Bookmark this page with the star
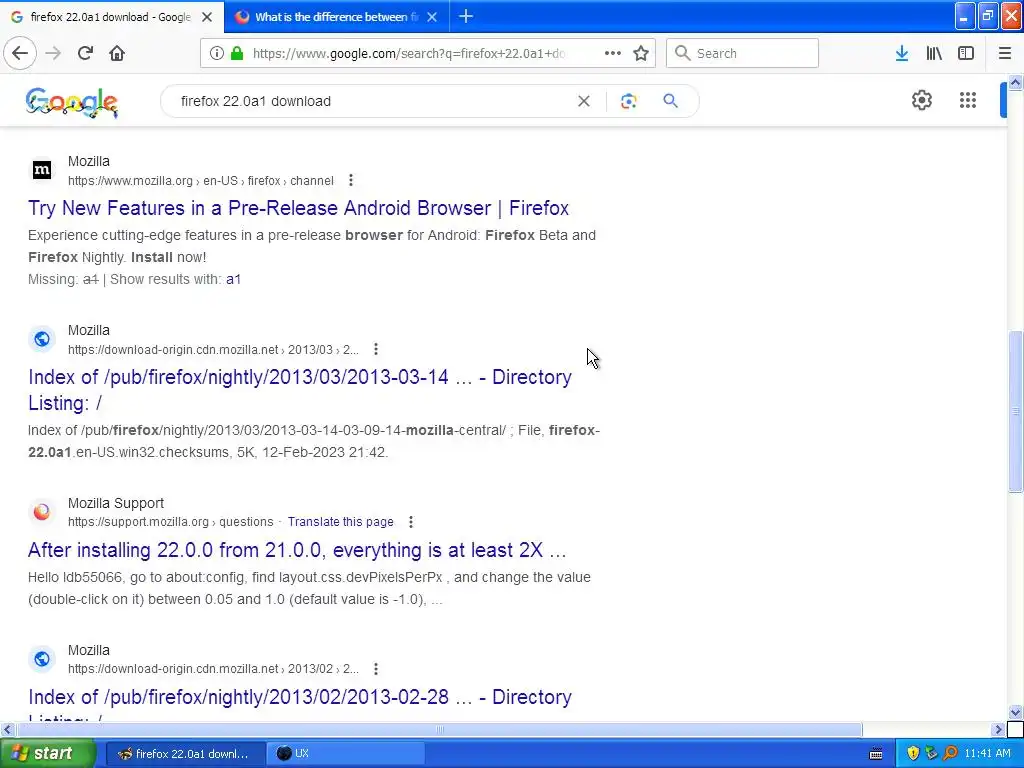The width and height of the screenshot is (1024, 768). (641, 53)
